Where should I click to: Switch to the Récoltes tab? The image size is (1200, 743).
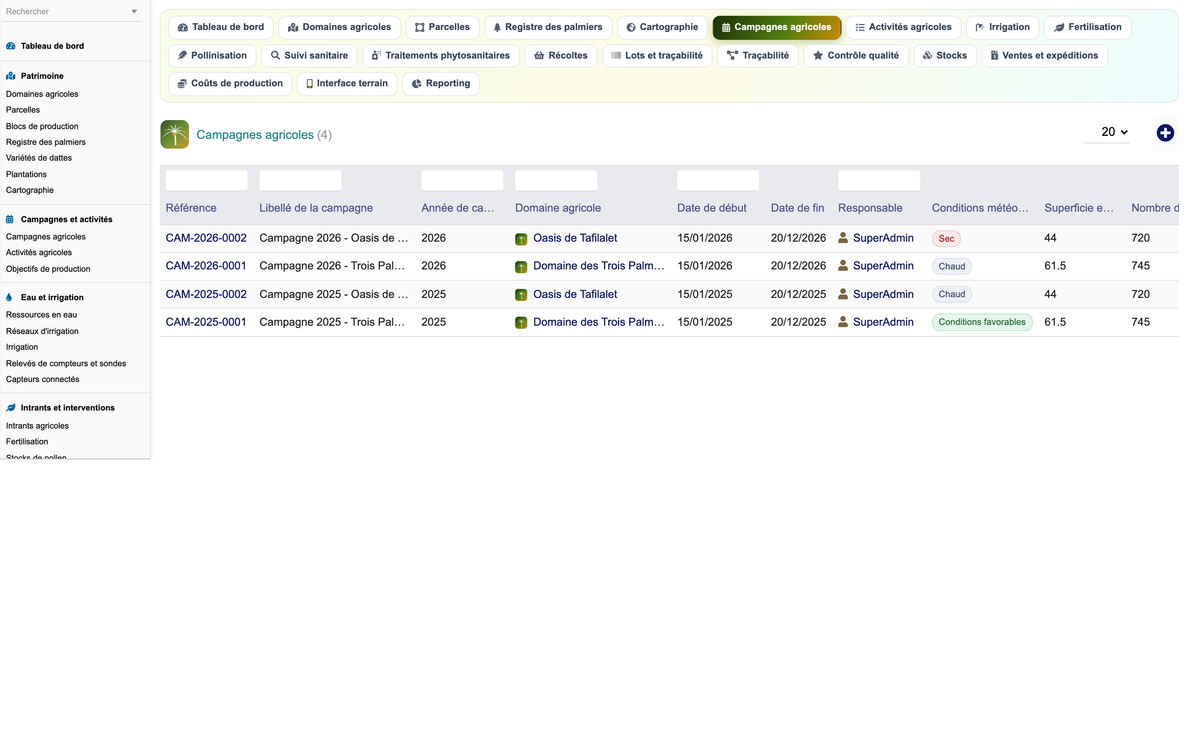coord(561,55)
